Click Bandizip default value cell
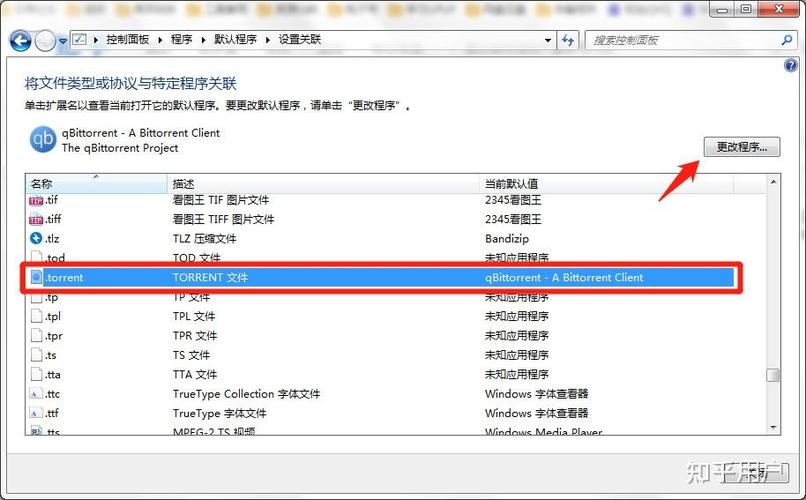 507,238
